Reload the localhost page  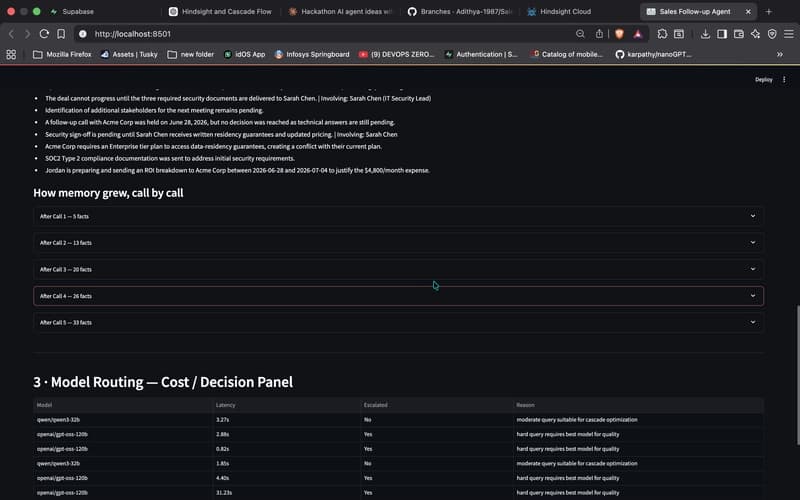[x=44, y=34]
